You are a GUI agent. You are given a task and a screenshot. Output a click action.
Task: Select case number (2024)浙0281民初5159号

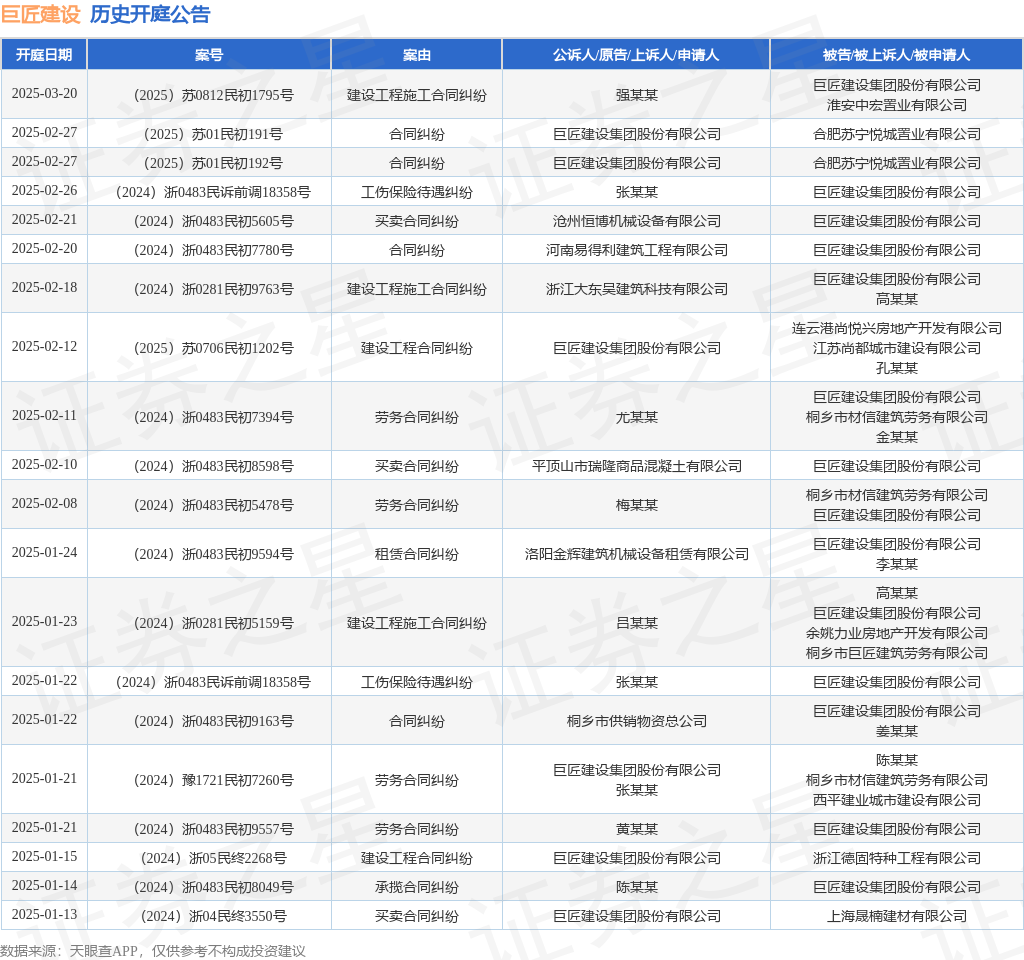[214, 623]
